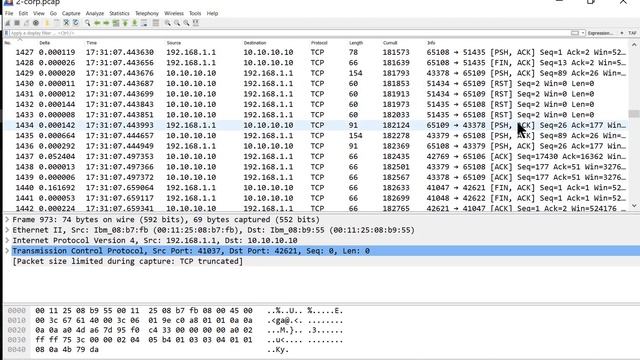This screenshot has height=360, width=640.
Task: Open a capture file
Action: [x=47, y=23]
